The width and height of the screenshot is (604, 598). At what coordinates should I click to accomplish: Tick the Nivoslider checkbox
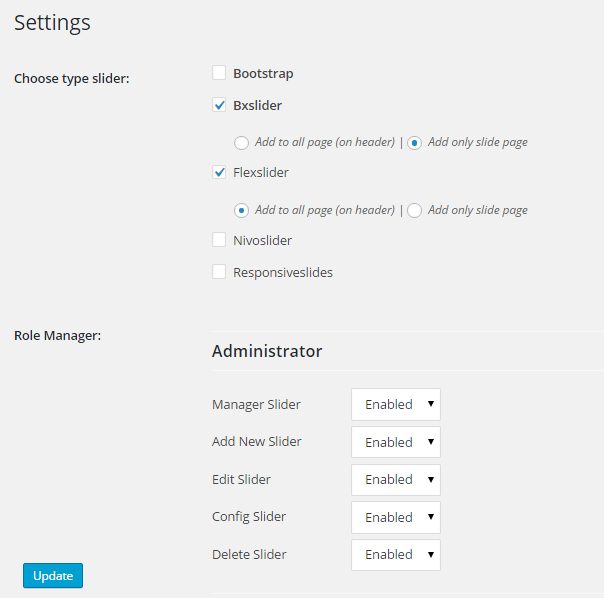coord(219,240)
